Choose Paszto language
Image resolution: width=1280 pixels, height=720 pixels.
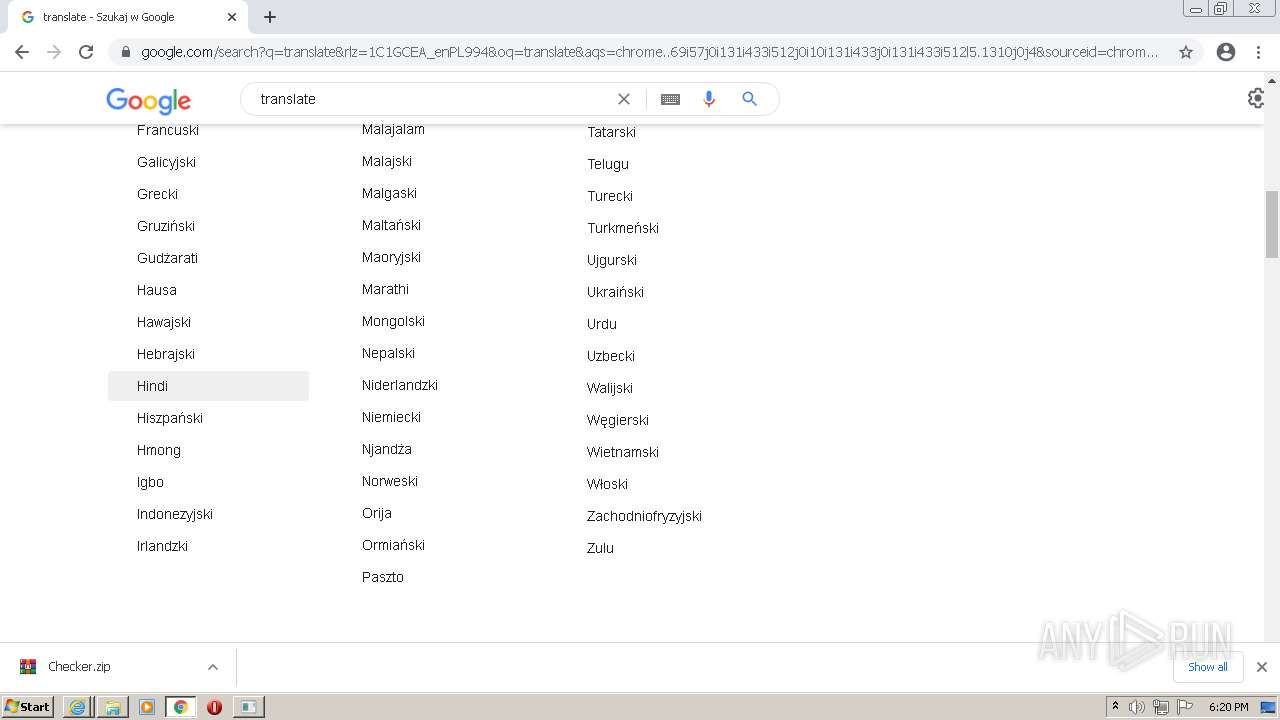383,577
